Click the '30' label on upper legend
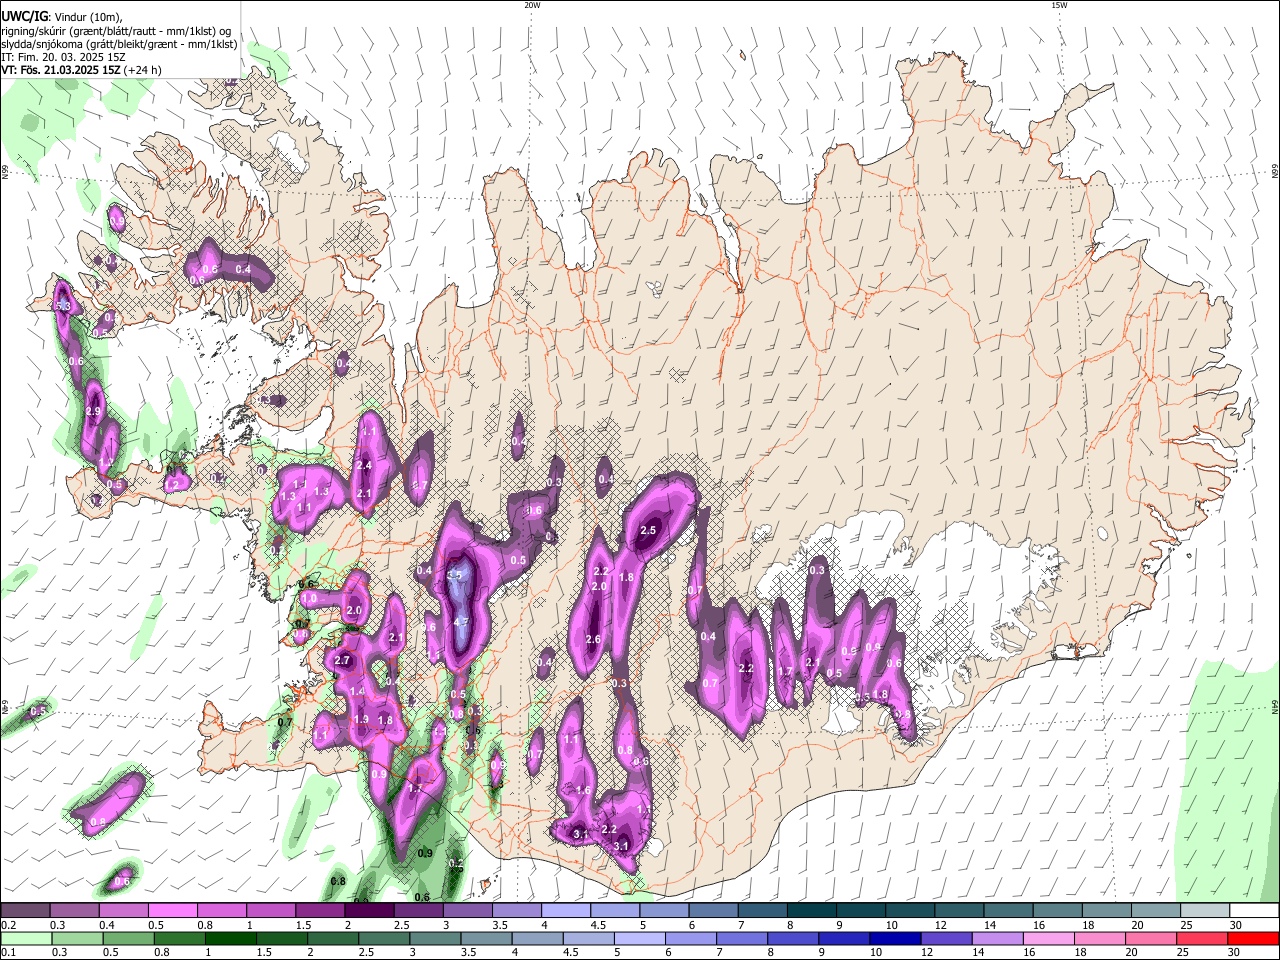This screenshot has height=960, width=1280. click(1235, 925)
